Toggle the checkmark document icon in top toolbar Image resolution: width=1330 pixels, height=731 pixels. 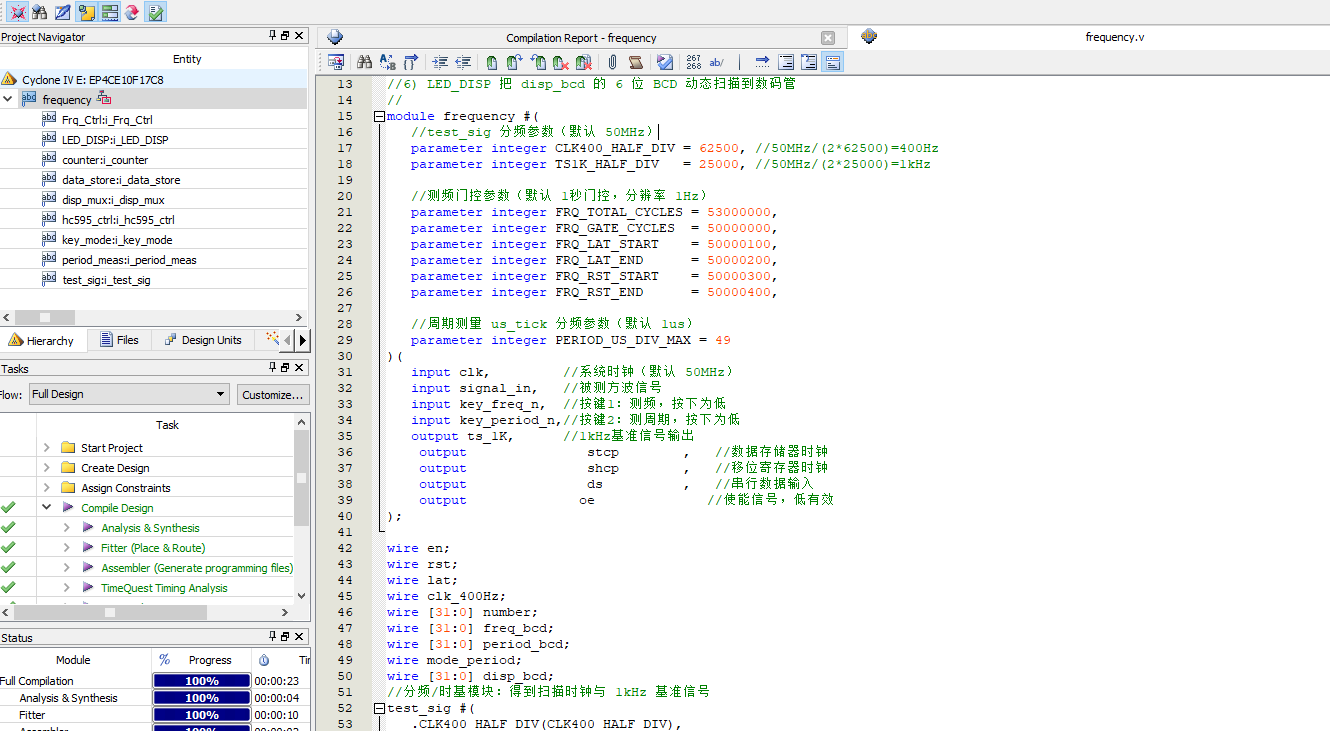click(155, 13)
